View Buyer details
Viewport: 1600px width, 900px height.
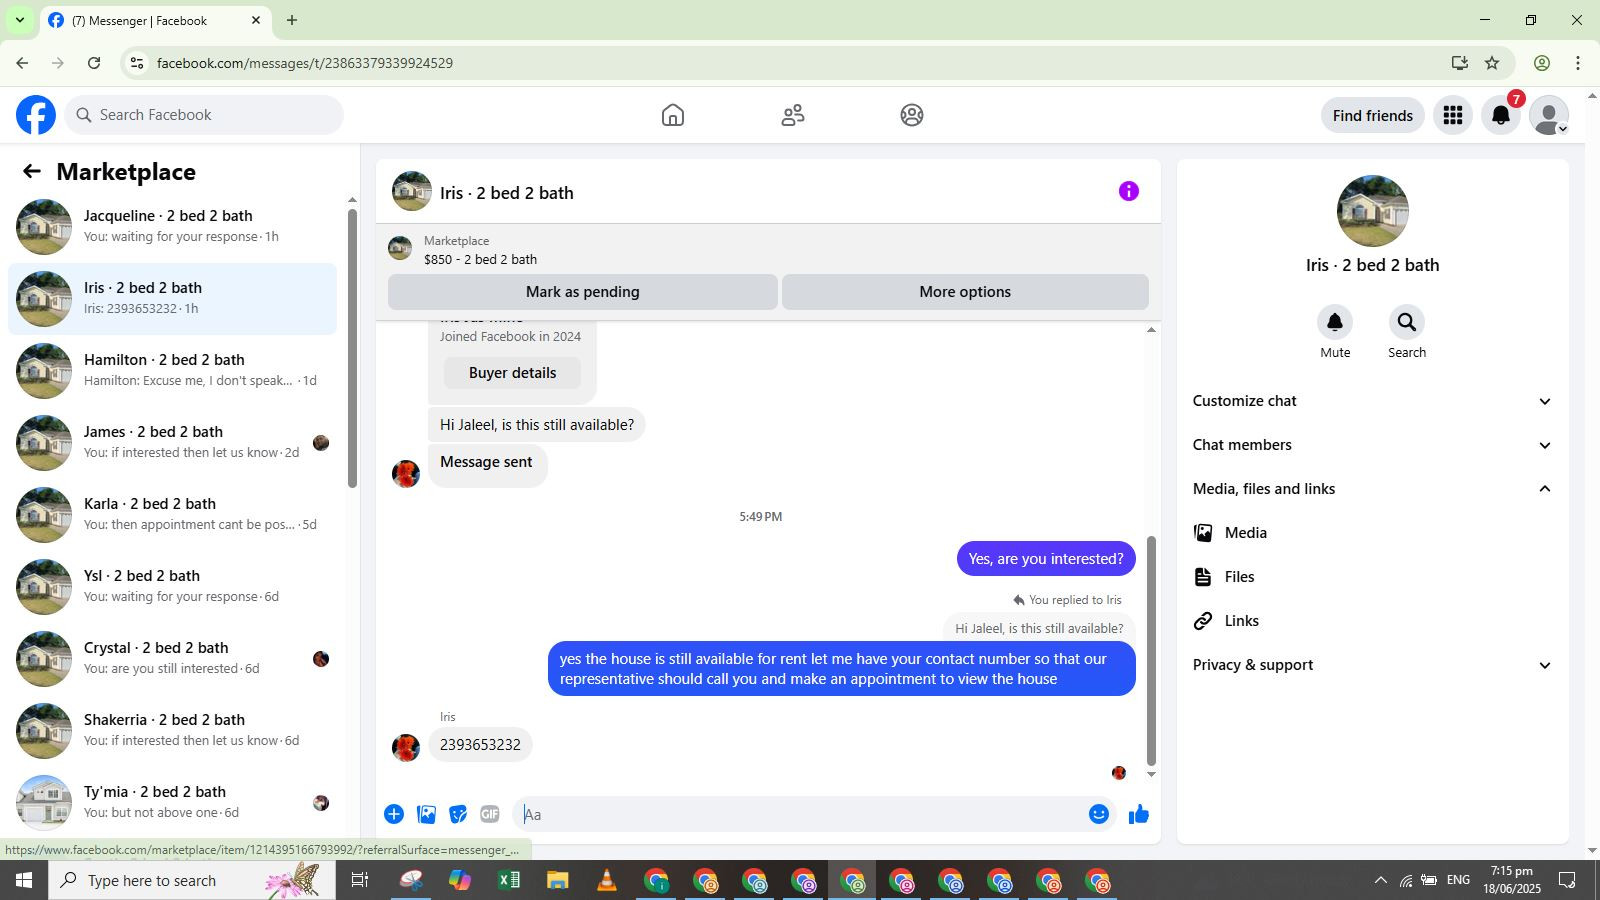[x=512, y=373]
